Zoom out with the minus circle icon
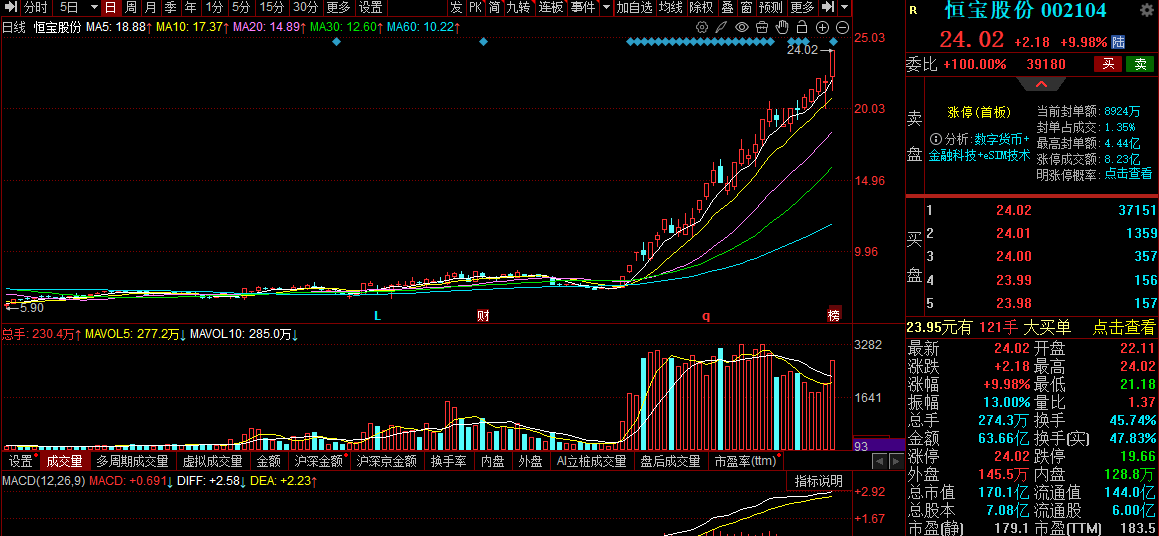This screenshot has height=536, width=1159. point(842,27)
